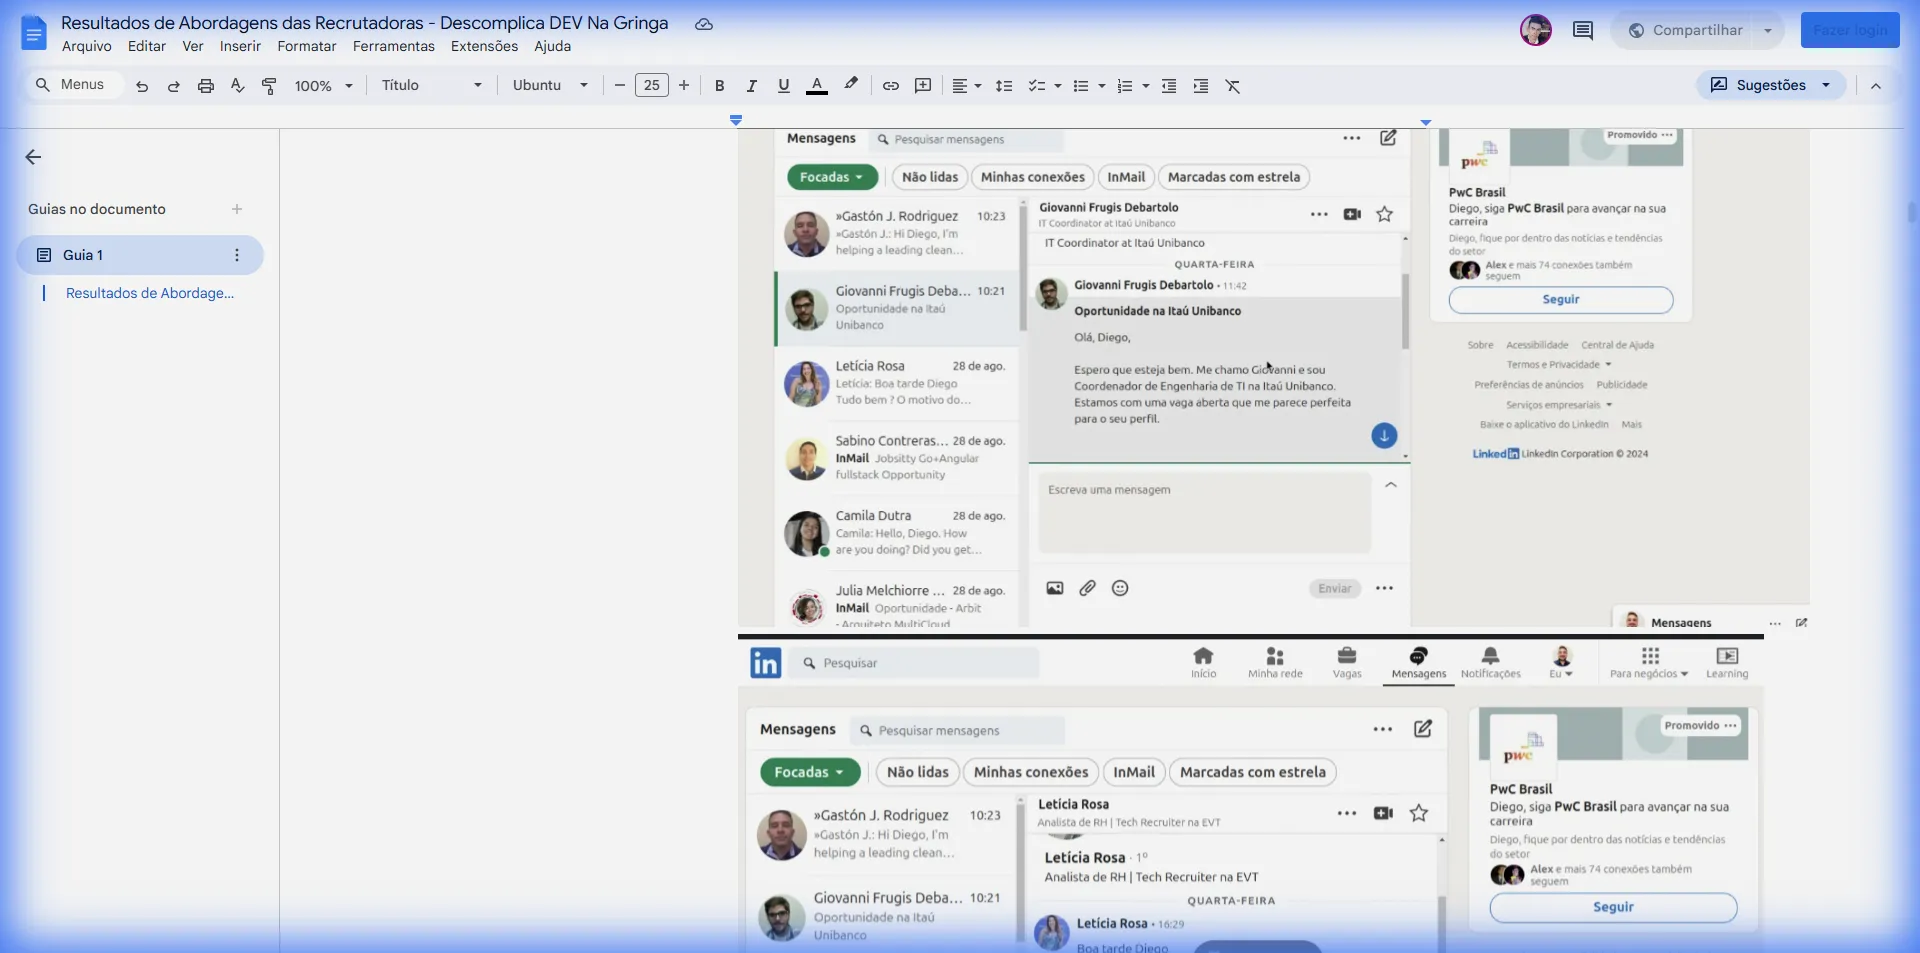The height and width of the screenshot is (953, 1920).
Task: Open the Formatar menu
Action: point(307,46)
